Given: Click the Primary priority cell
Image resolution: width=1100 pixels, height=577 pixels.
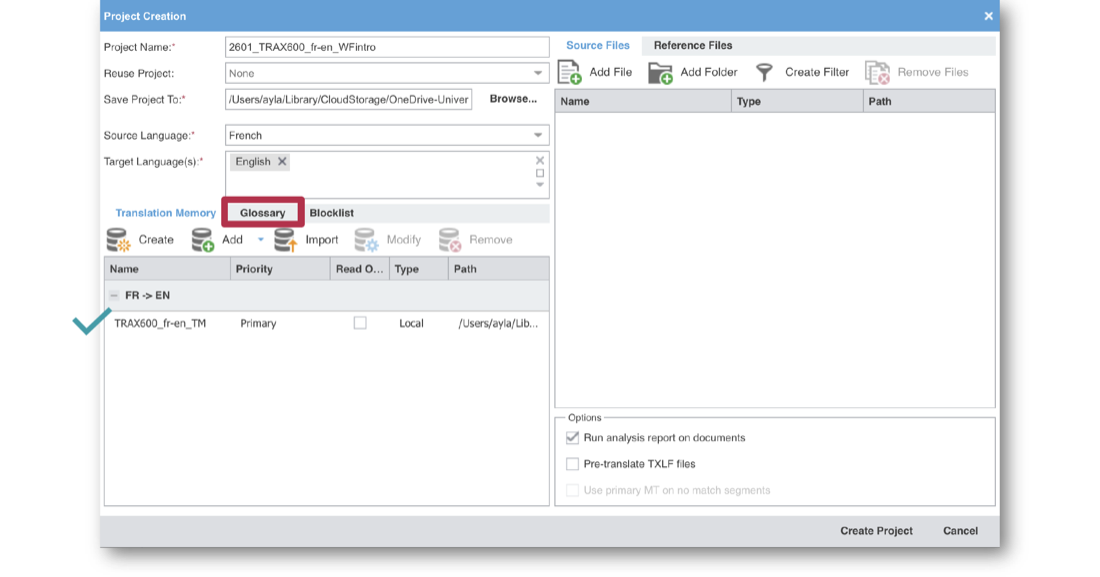Looking at the screenshot, I should pos(258,324).
